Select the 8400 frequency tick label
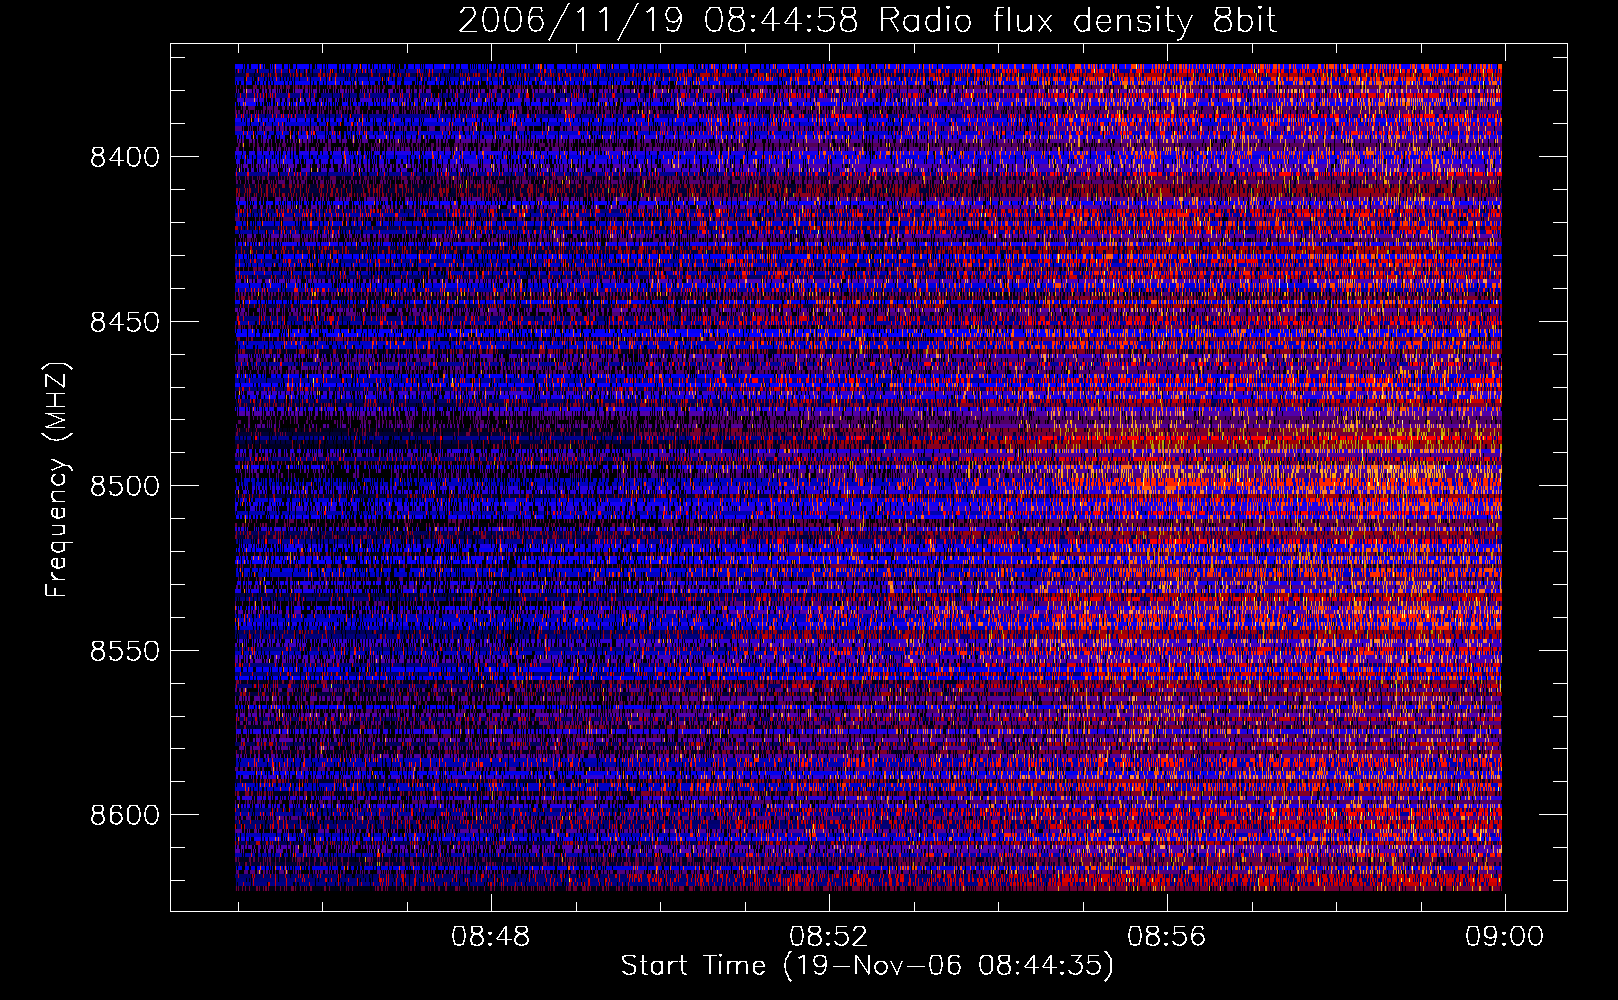The width and height of the screenshot is (1618, 1000). coord(125,157)
